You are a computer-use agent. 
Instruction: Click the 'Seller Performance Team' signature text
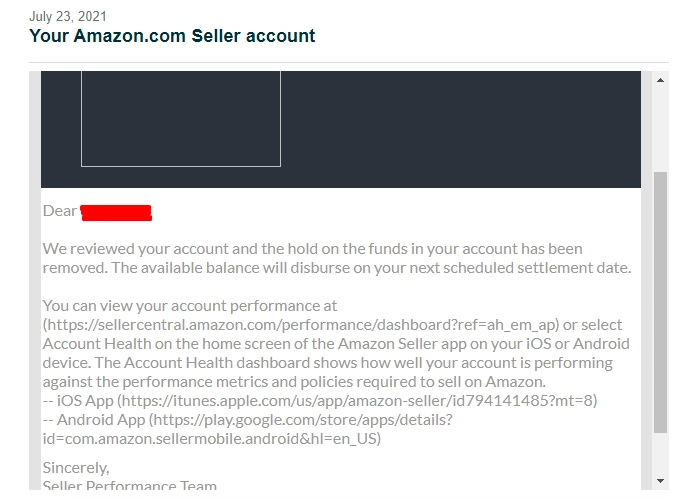tap(130, 486)
